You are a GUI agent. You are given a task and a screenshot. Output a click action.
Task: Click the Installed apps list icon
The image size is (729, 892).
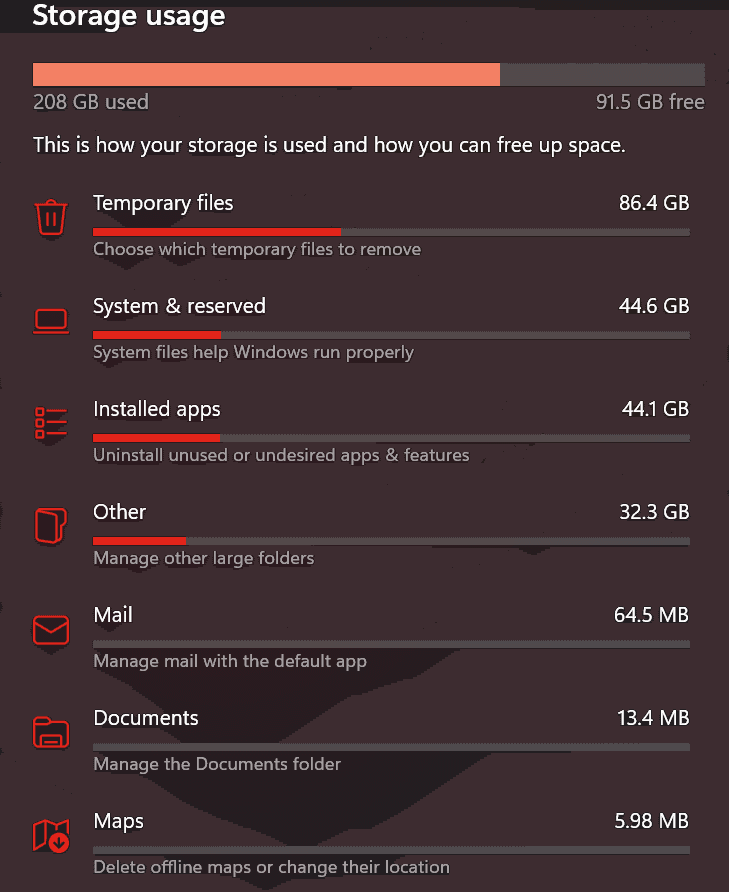coord(51,424)
